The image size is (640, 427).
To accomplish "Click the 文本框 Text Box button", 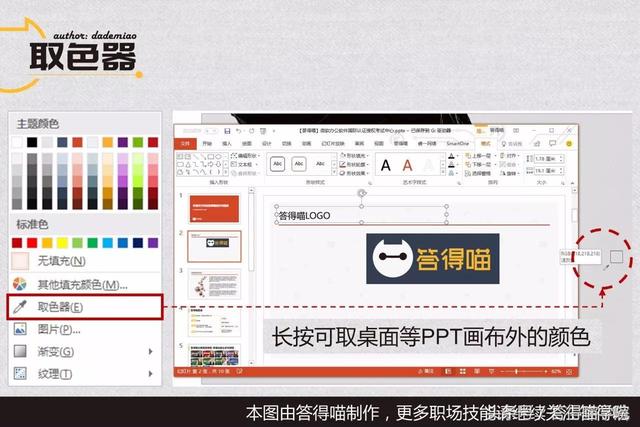I will 242,165.
